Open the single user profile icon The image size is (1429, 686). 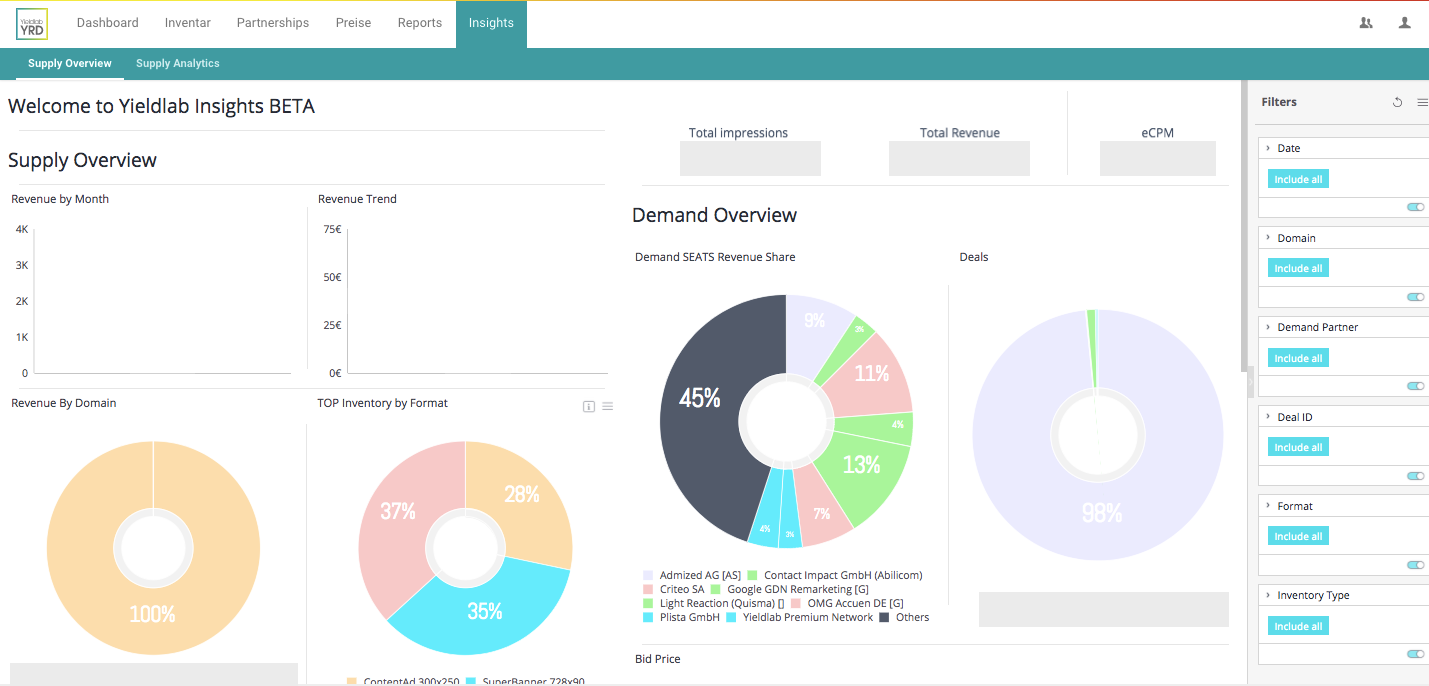click(1405, 23)
